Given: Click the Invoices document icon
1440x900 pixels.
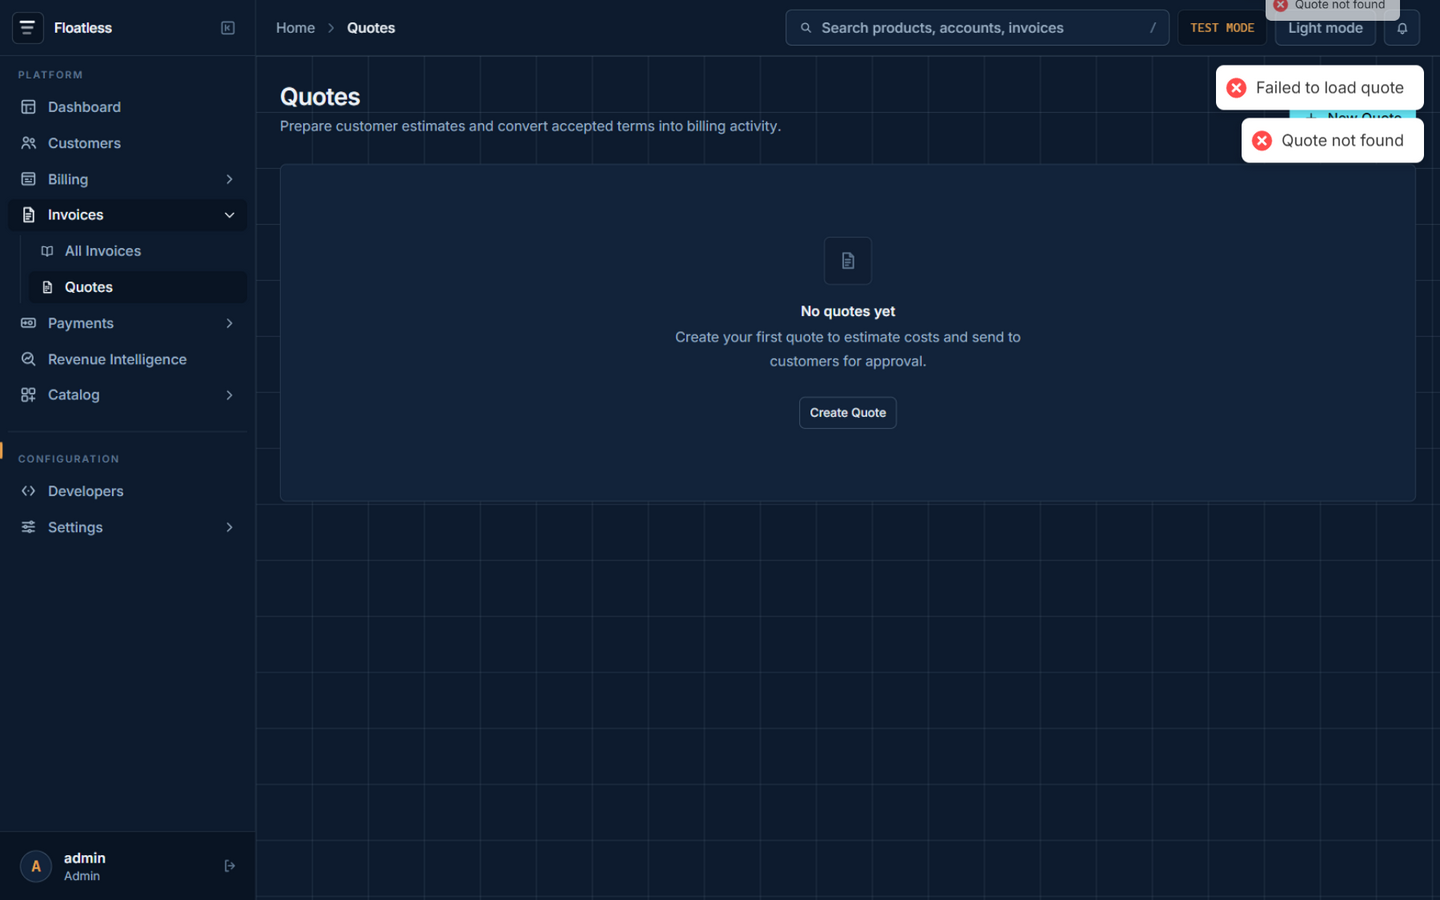Looking at the screenshot, I should (28, 215).
